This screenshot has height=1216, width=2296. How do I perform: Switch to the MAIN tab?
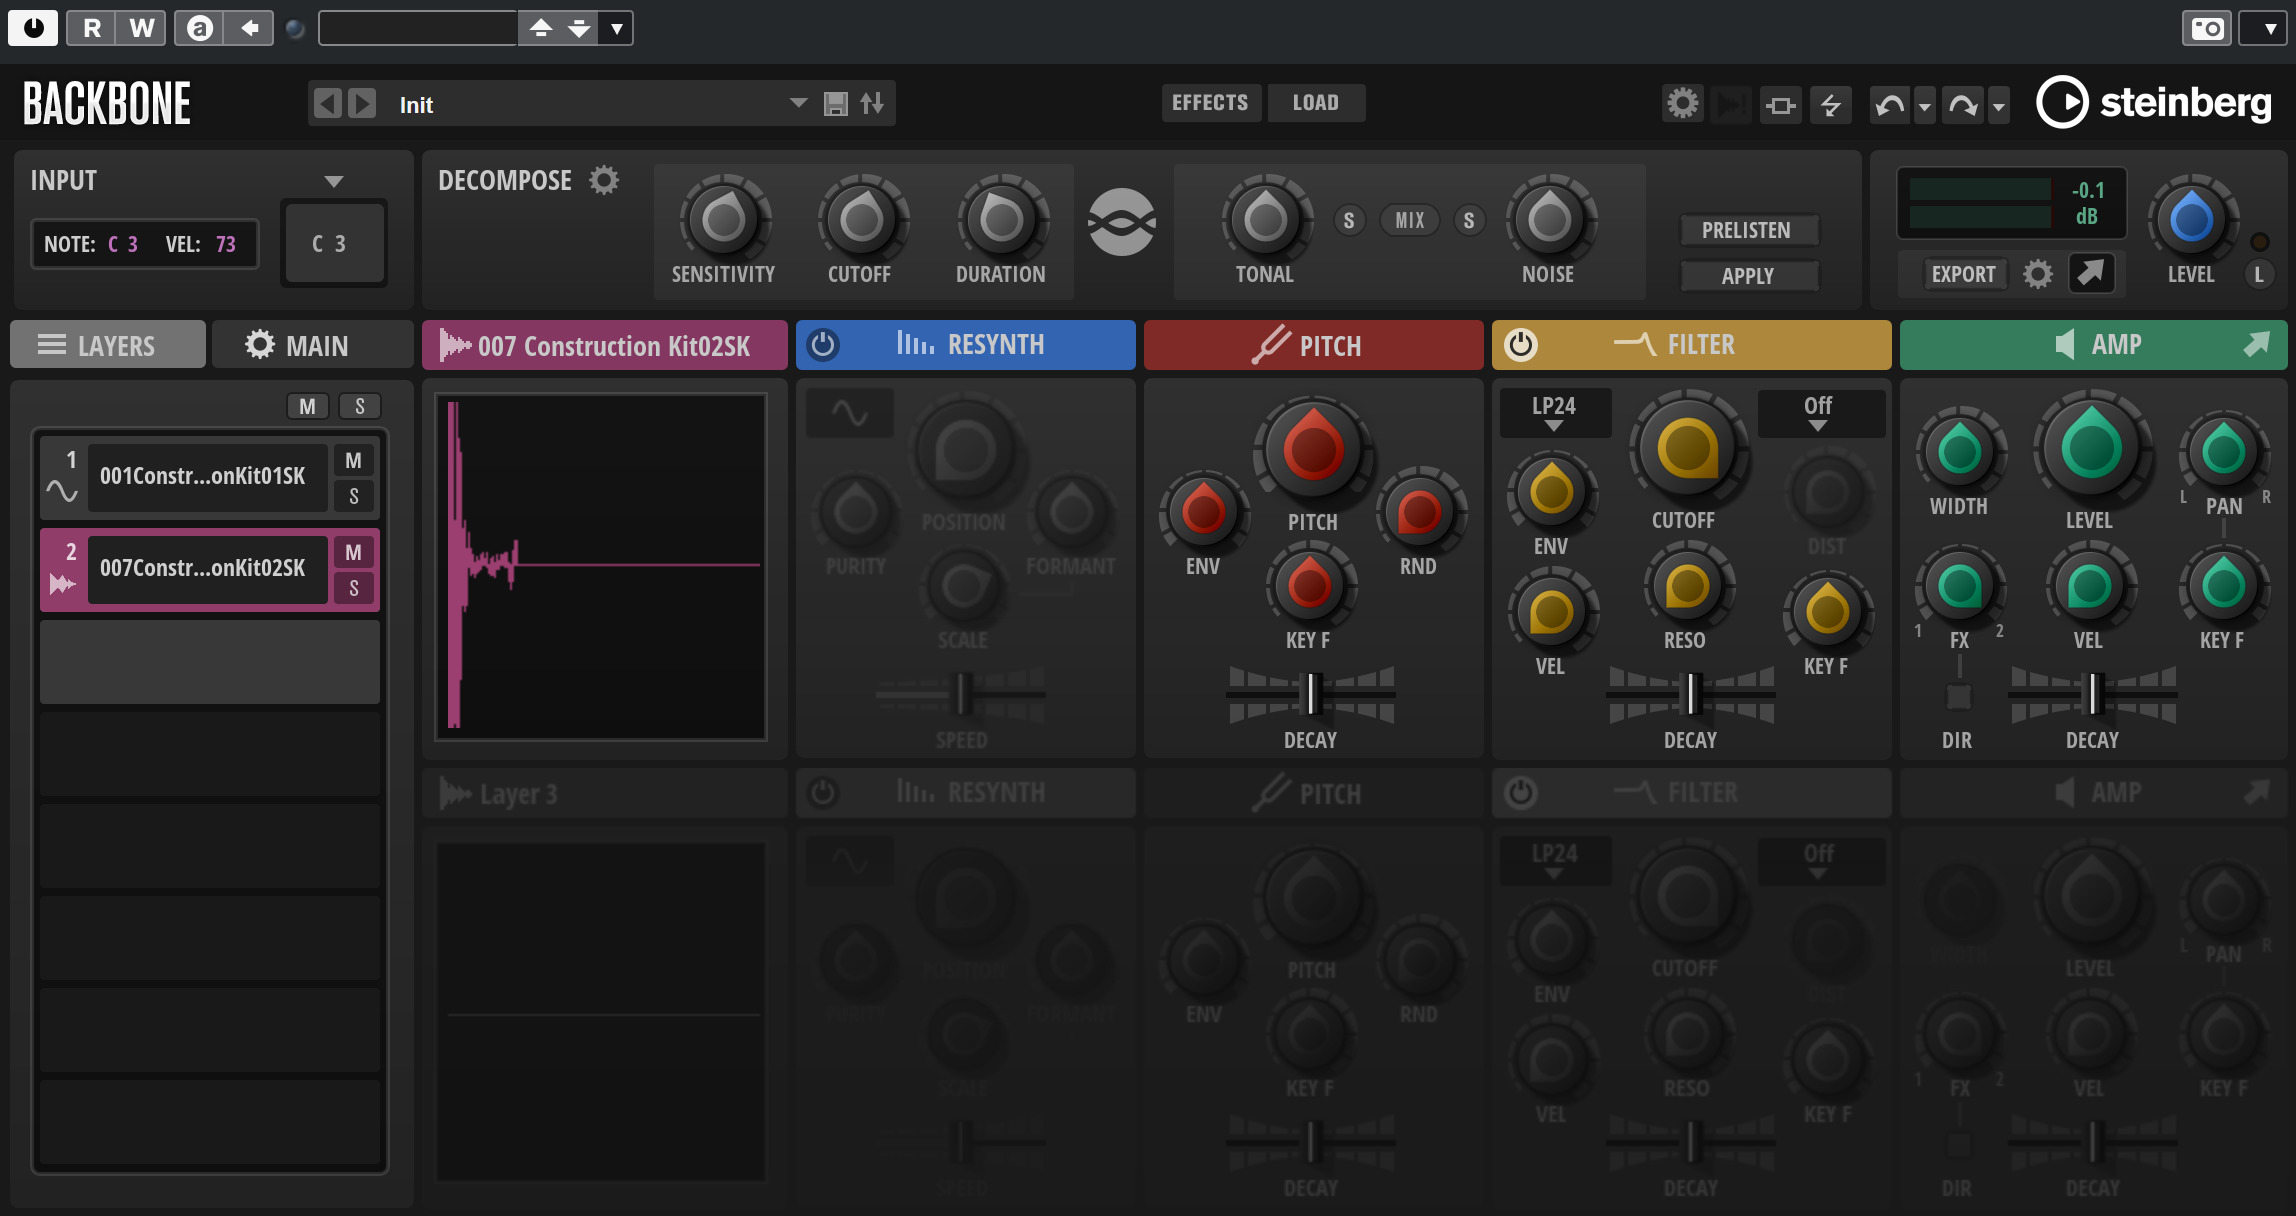pyautogui.click(x=313, y=345)
